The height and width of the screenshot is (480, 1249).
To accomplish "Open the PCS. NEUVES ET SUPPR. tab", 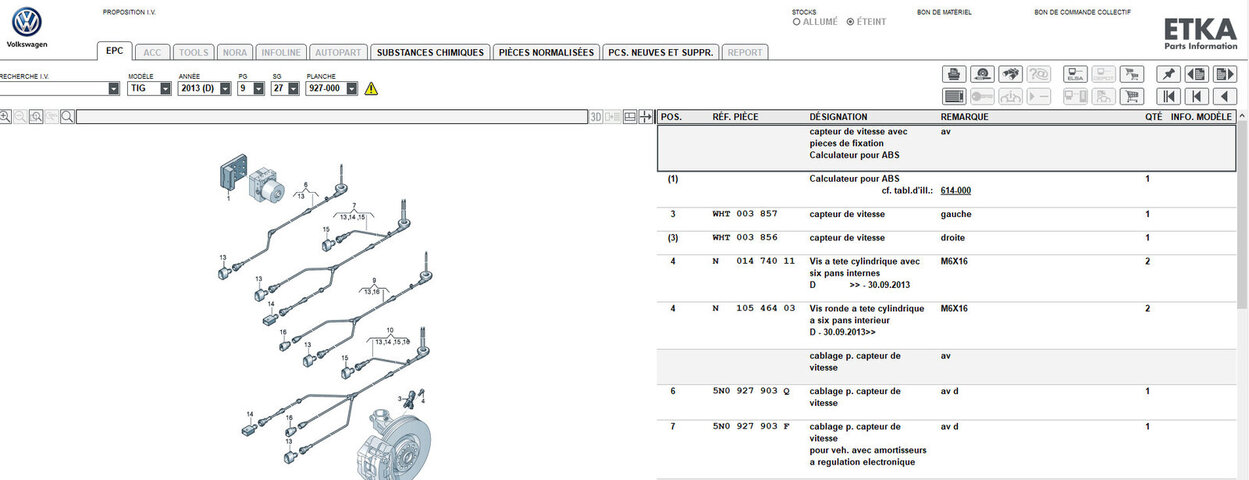I will click(x=661, y=52).
